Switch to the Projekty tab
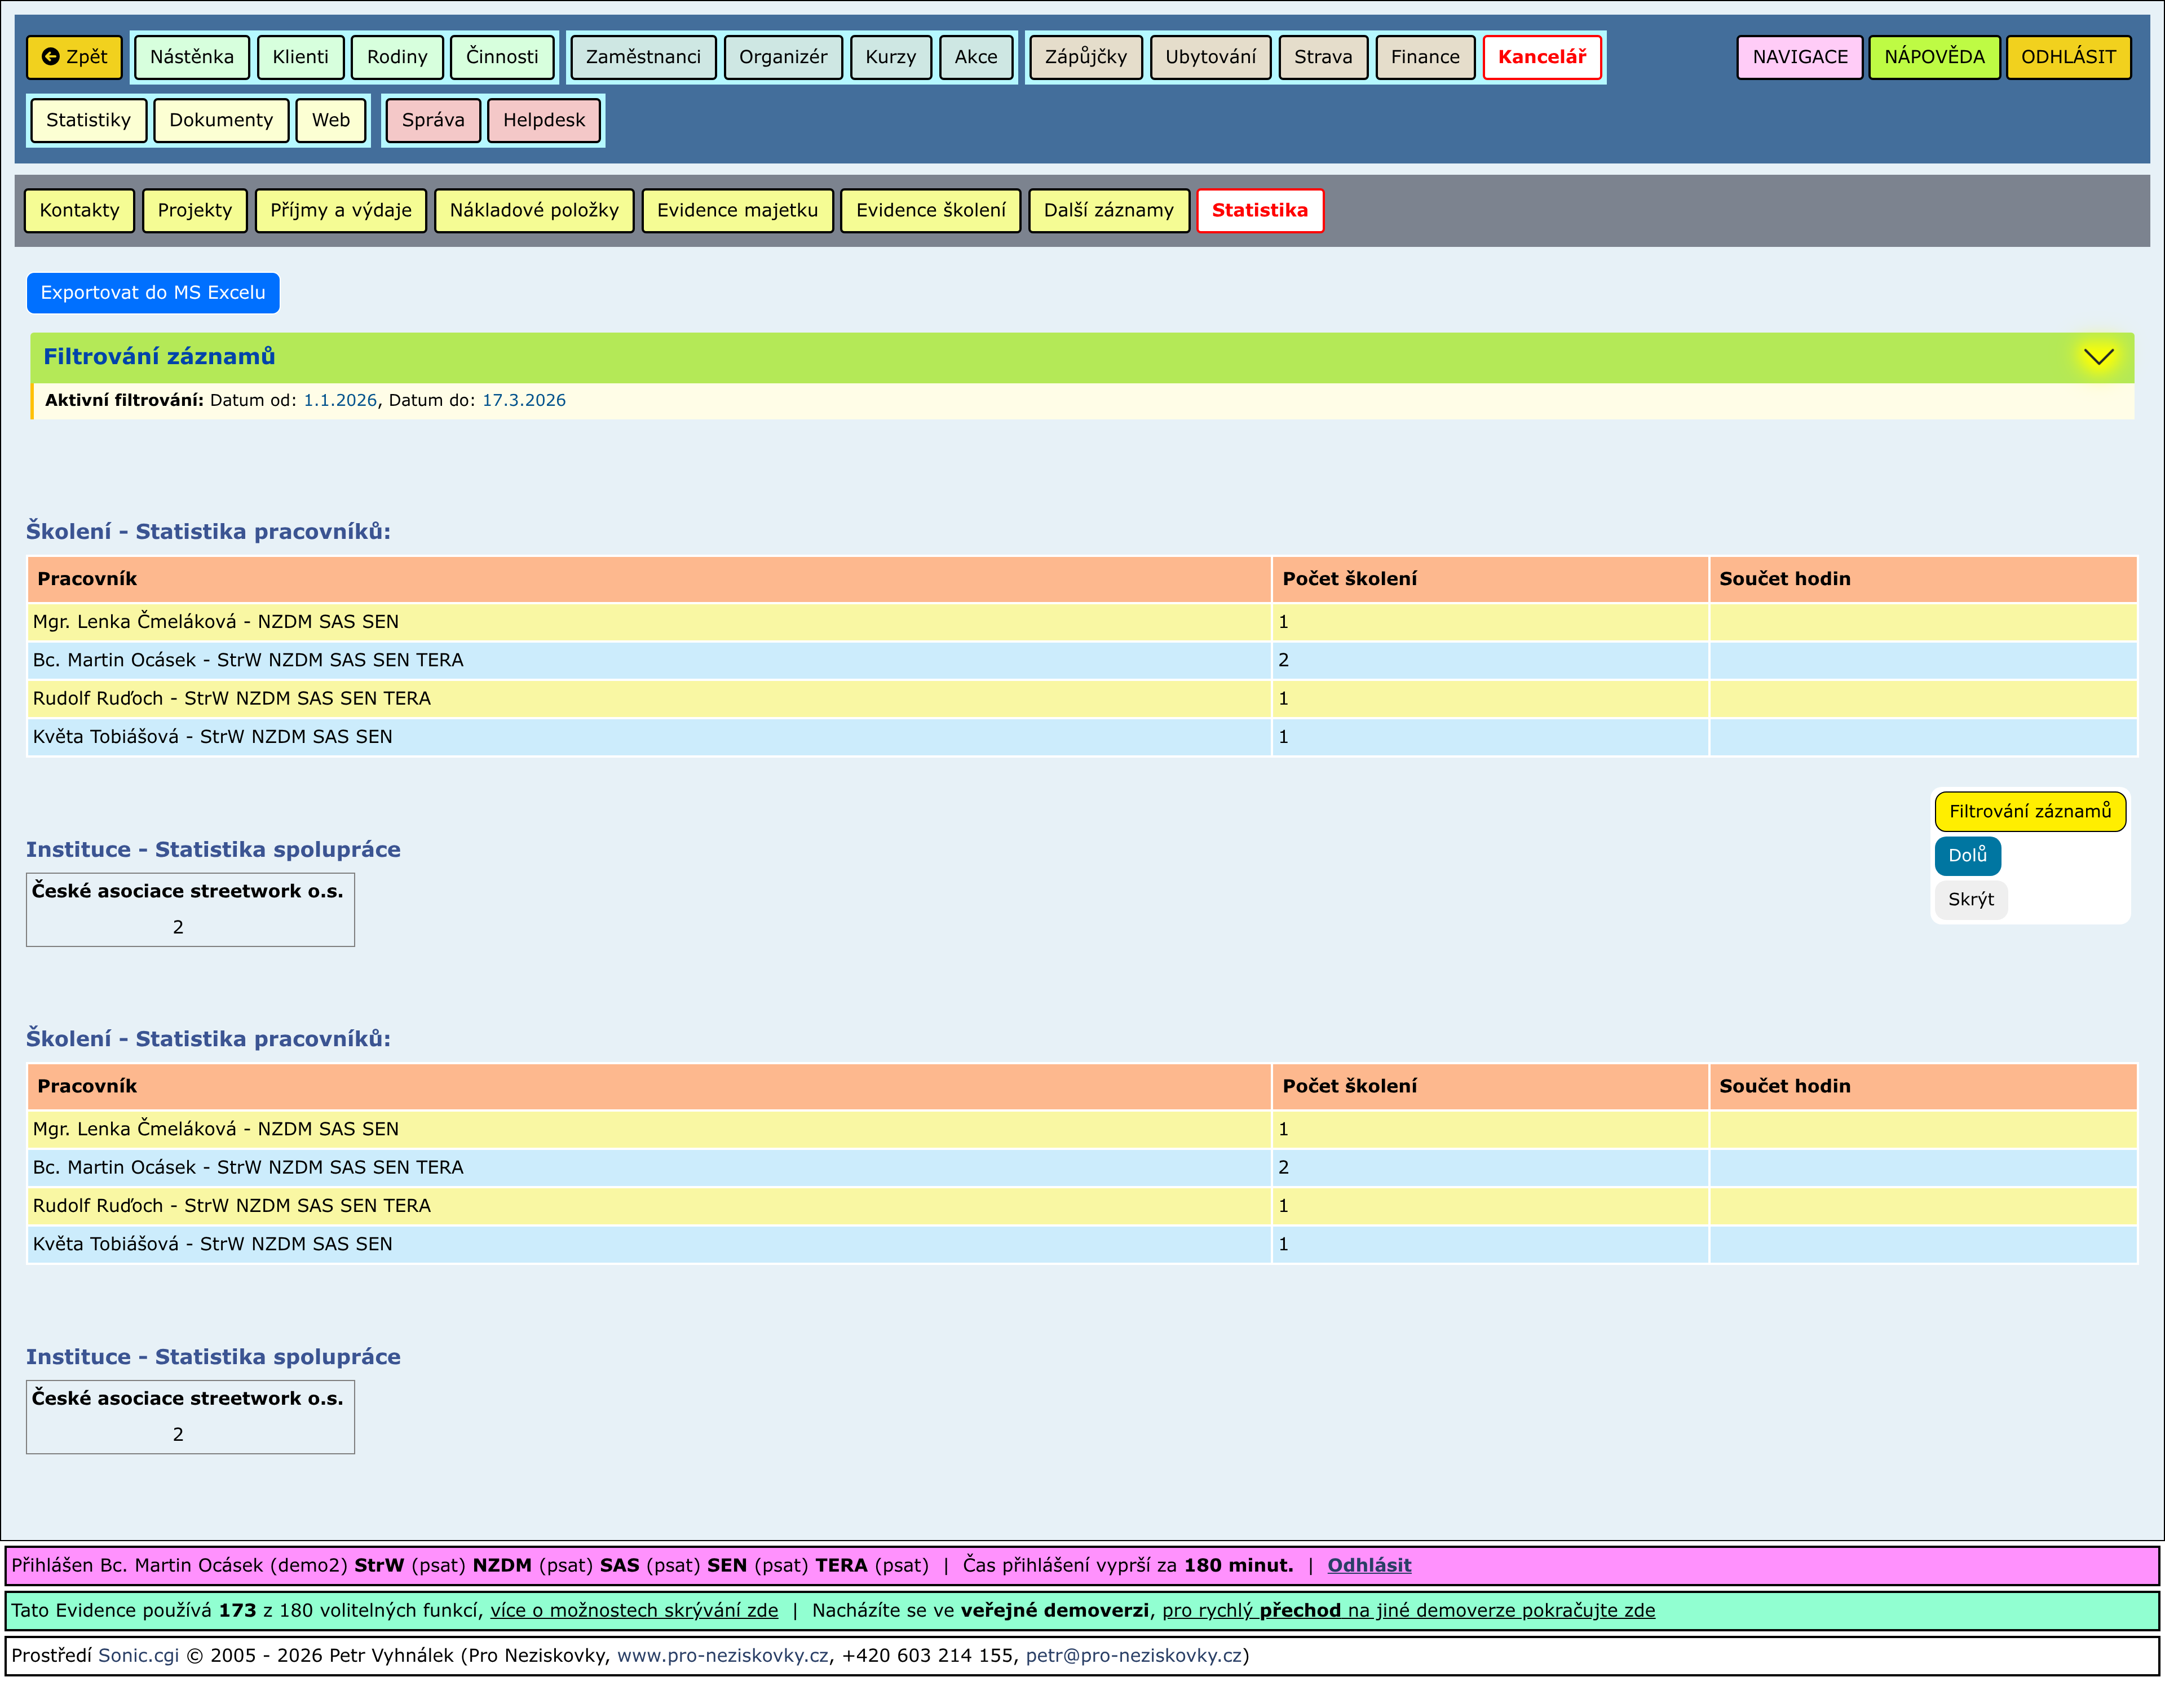Viewport: 2165px width, 1708px height. point(194,210)
